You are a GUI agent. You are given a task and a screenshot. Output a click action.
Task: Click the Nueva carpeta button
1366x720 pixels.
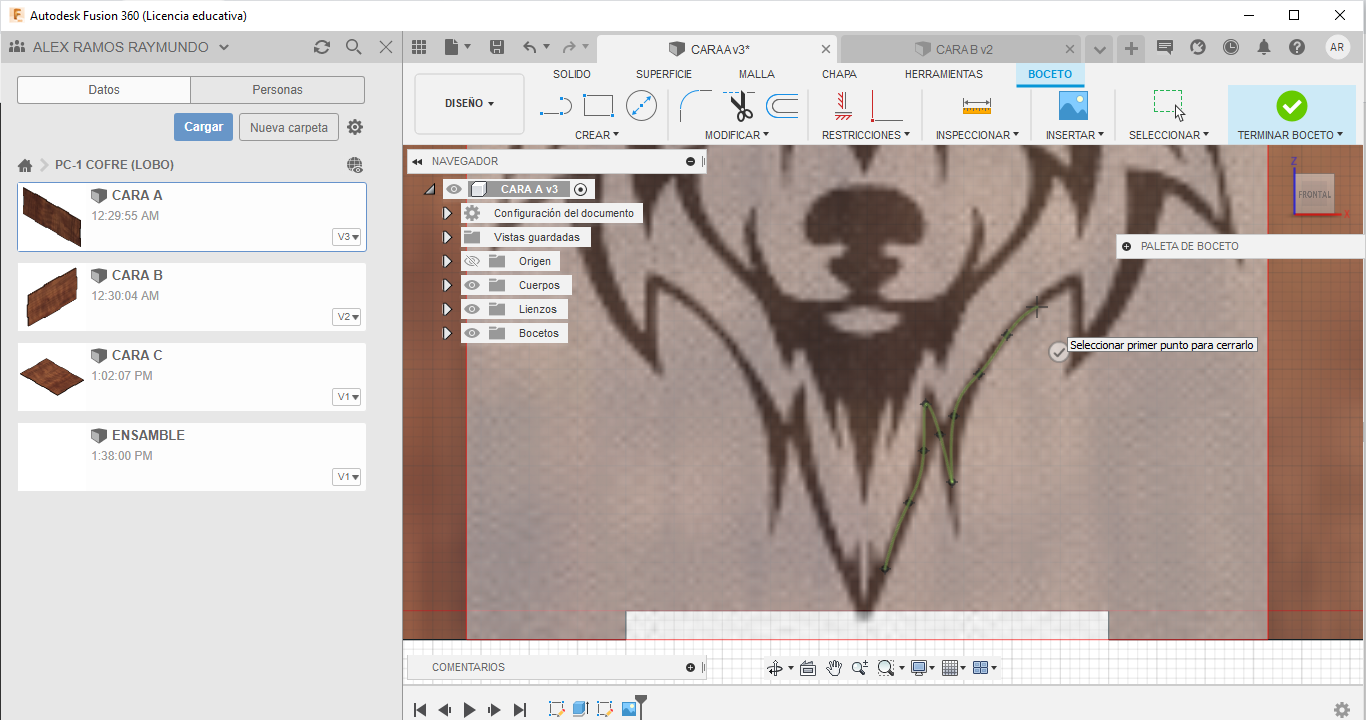tap(289, 127)
